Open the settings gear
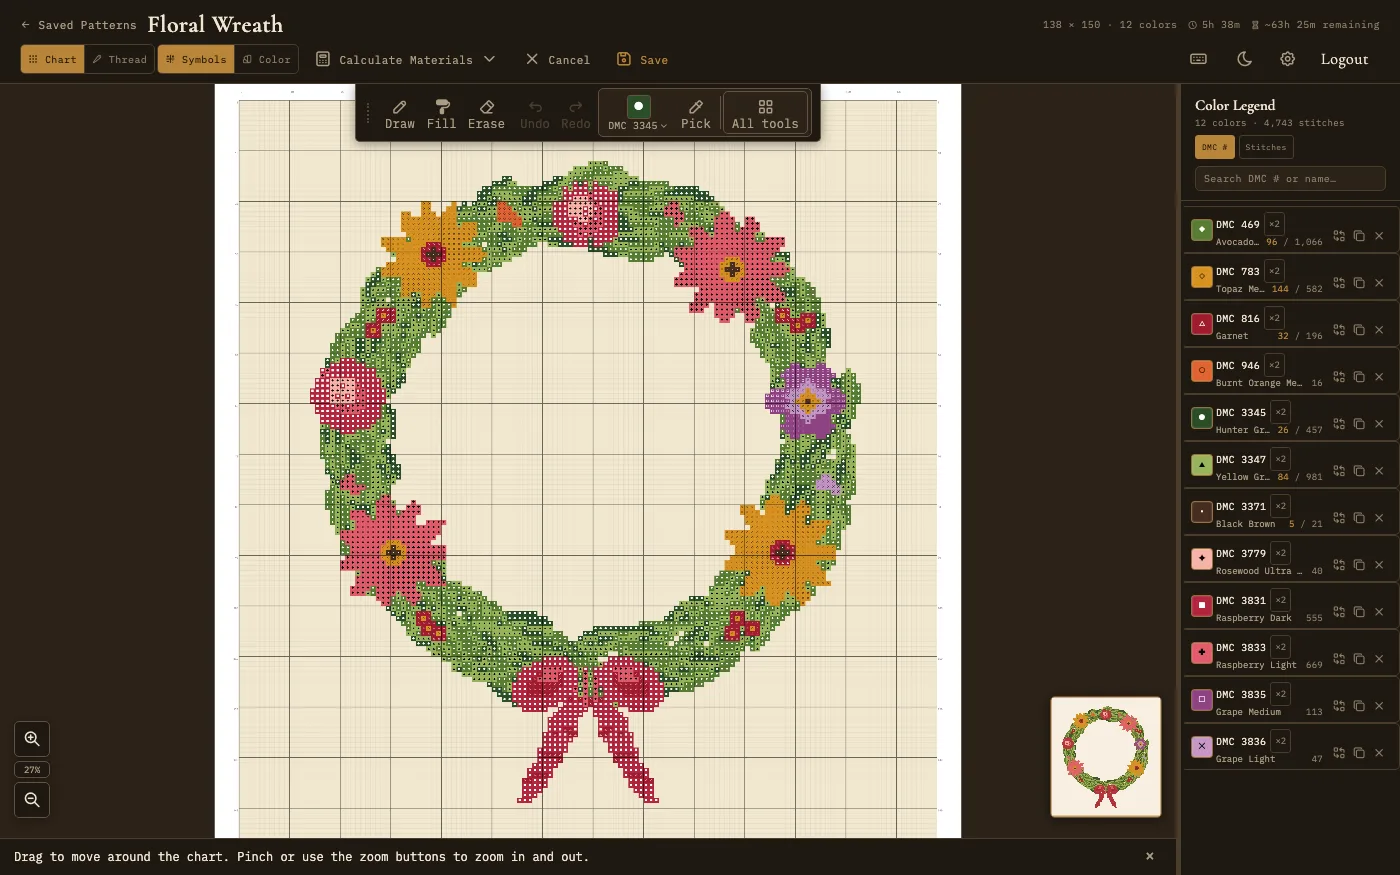This screenshot has height=875, width=1400. coord(1287,59)
